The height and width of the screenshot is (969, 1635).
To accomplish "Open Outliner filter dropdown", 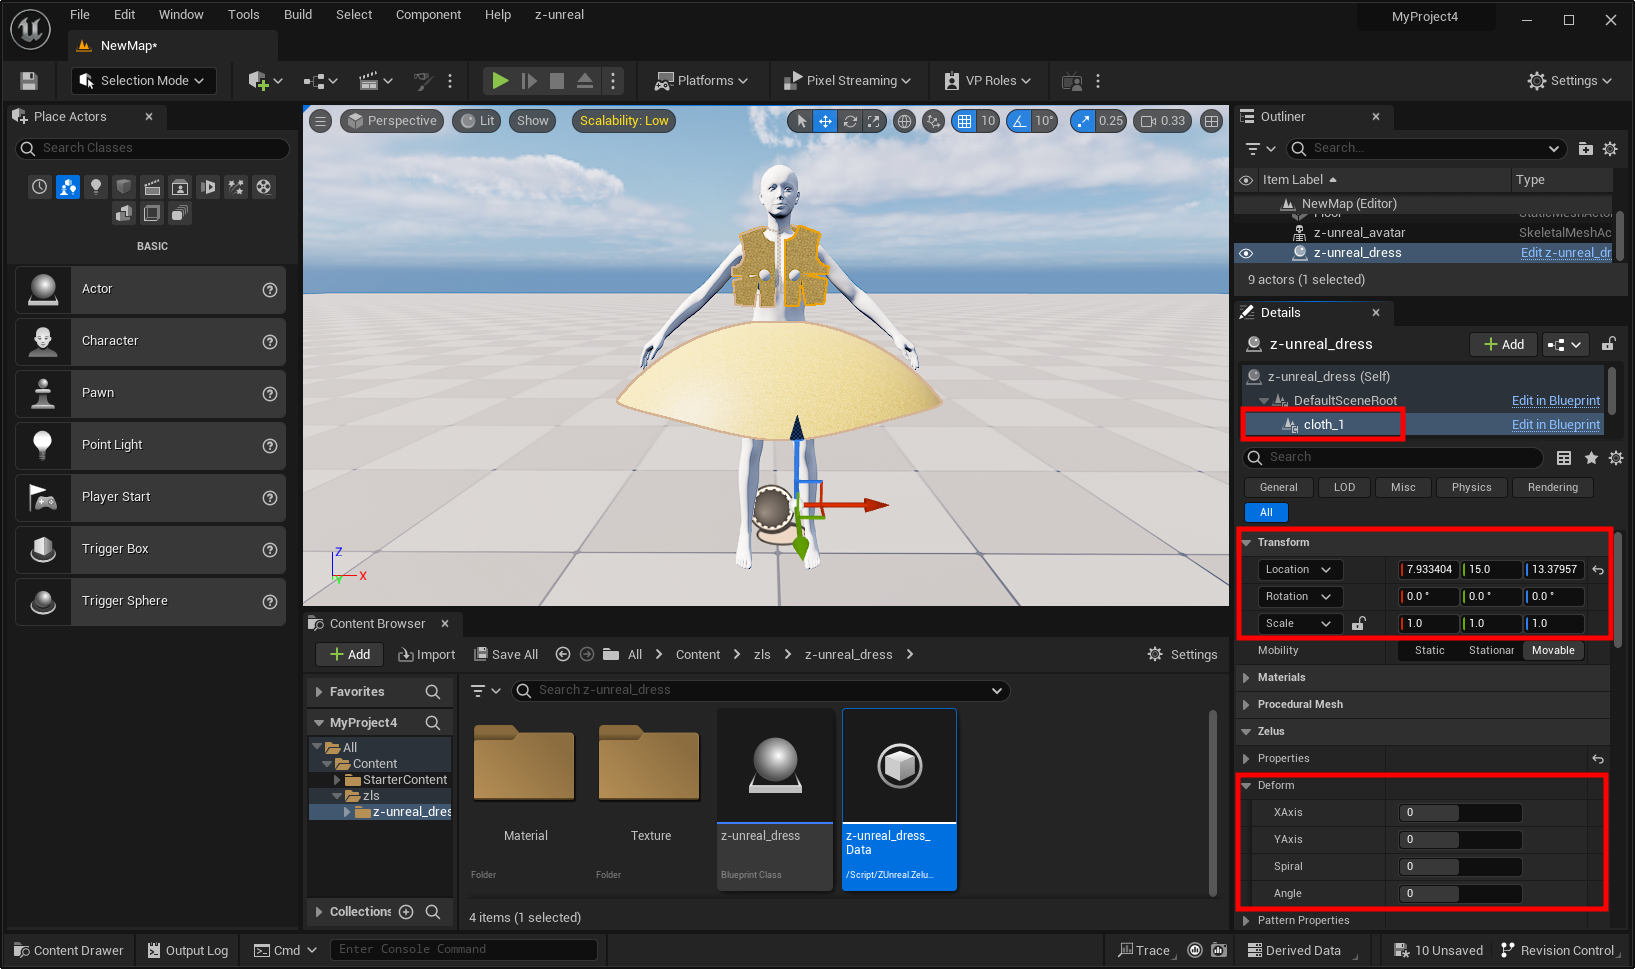I will [1260, 149].
